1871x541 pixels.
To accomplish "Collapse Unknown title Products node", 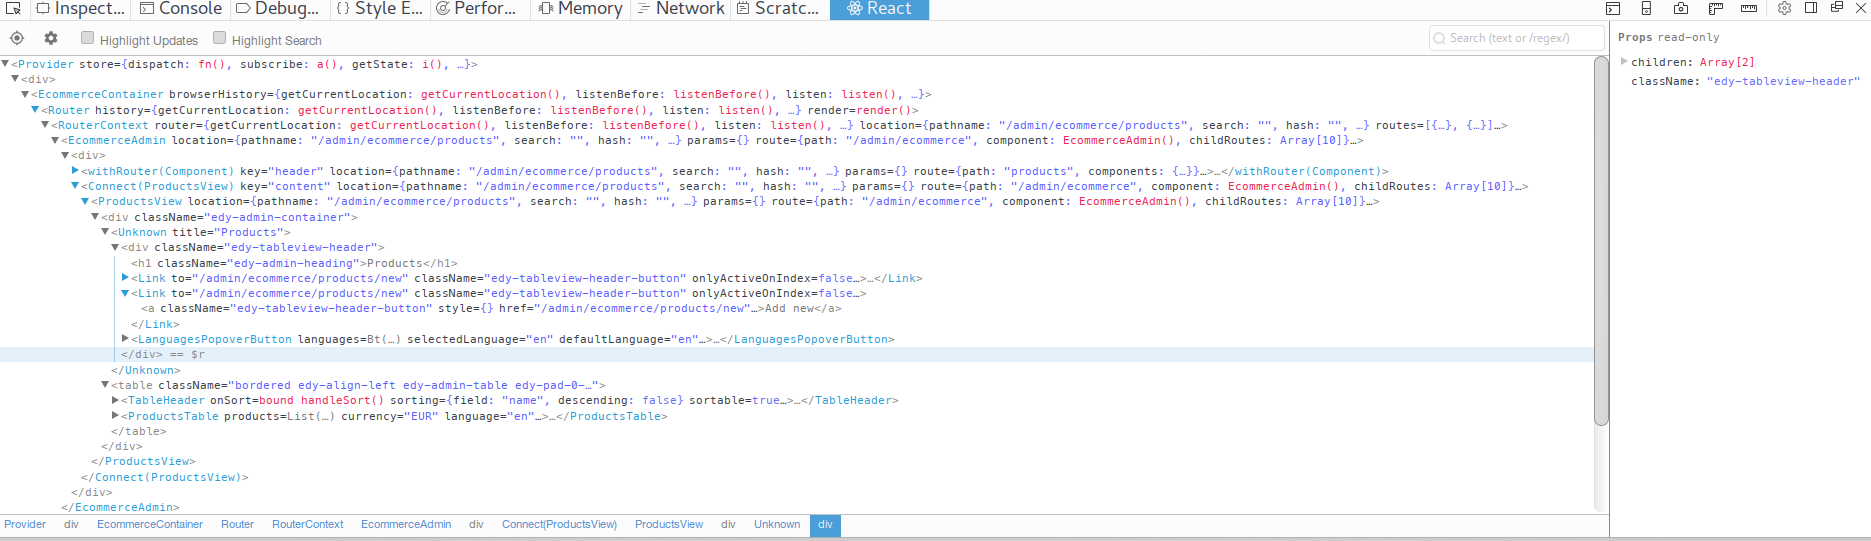I will click(x=105, y=232).
